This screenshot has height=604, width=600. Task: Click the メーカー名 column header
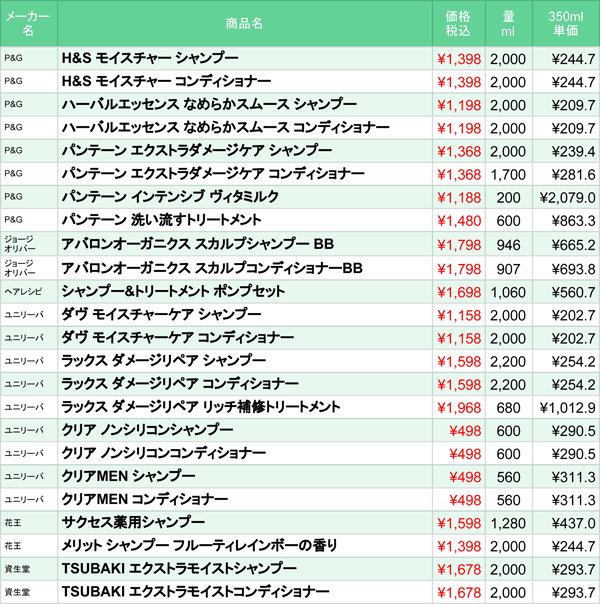point(28,23)
